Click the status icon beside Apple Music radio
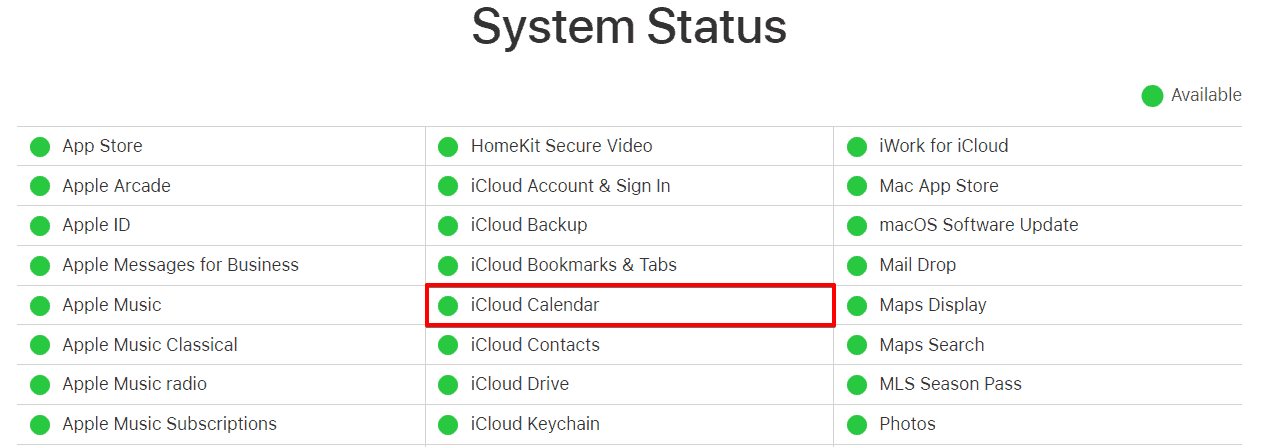The height and width of the screenshot is (447, 1262). [40, 384]
